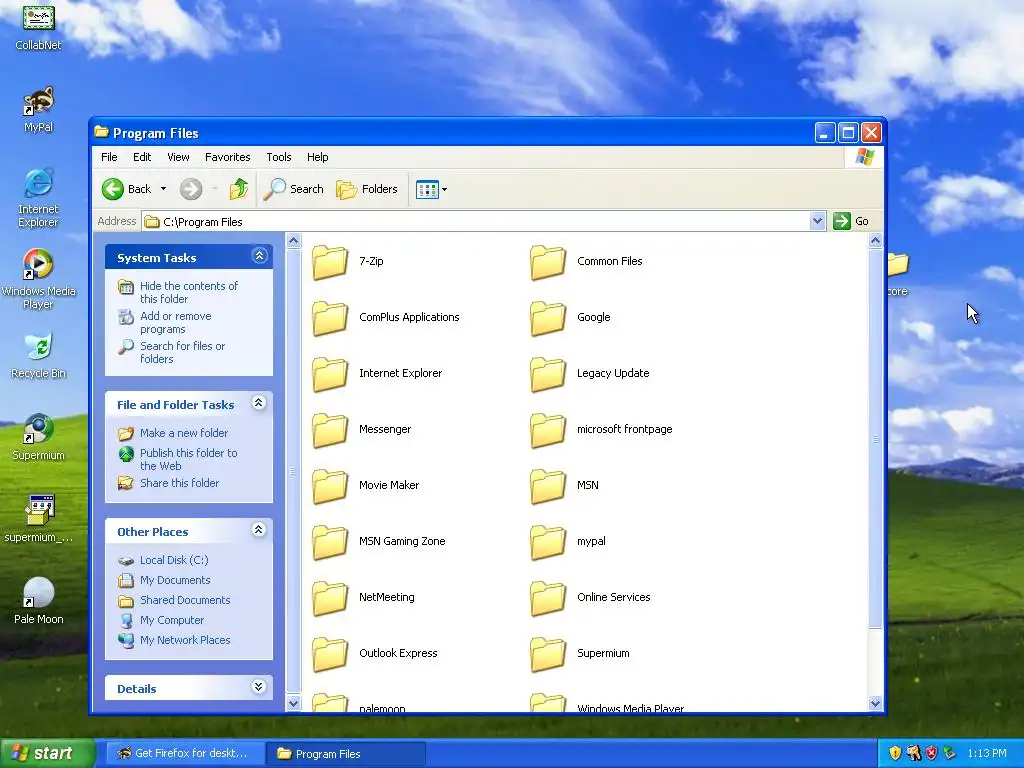Select the NetMeeting folder icon

330,598
